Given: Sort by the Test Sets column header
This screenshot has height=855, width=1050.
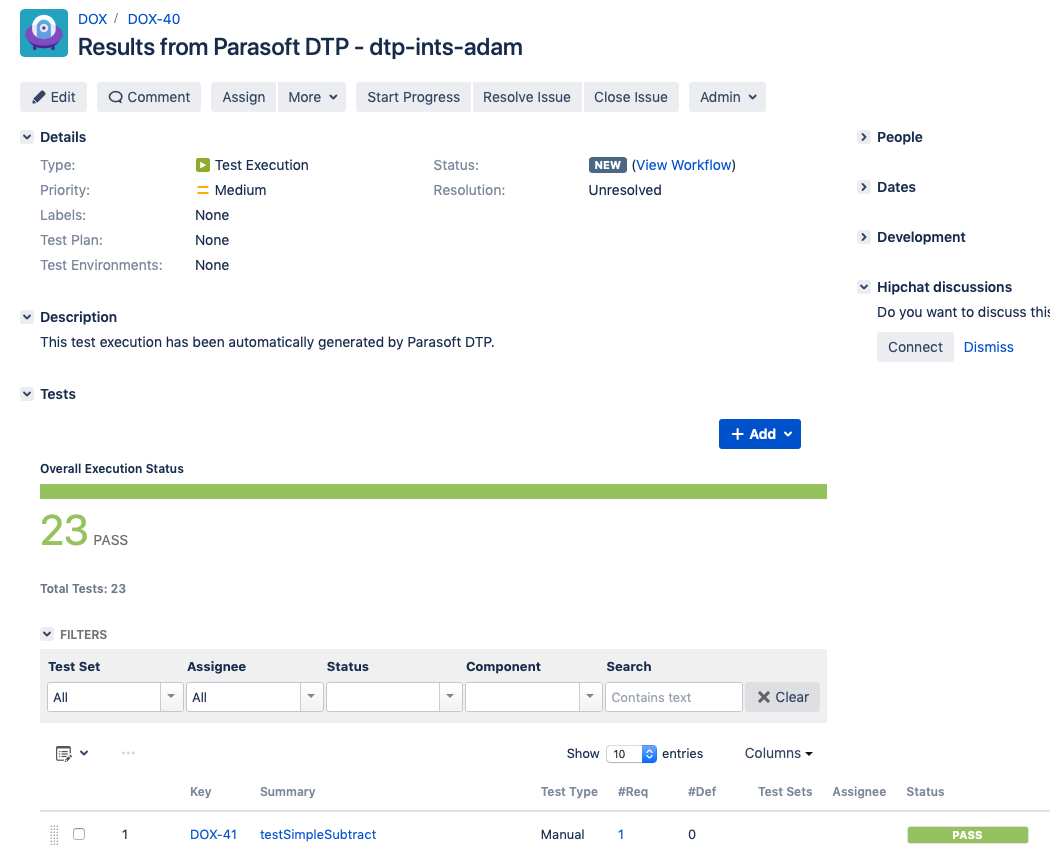Looking at the screenshot, I should (x=785, y=791).
